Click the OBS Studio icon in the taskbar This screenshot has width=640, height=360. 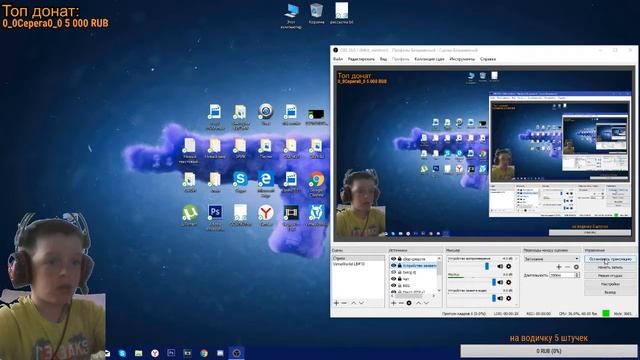[x=236, y=353]
